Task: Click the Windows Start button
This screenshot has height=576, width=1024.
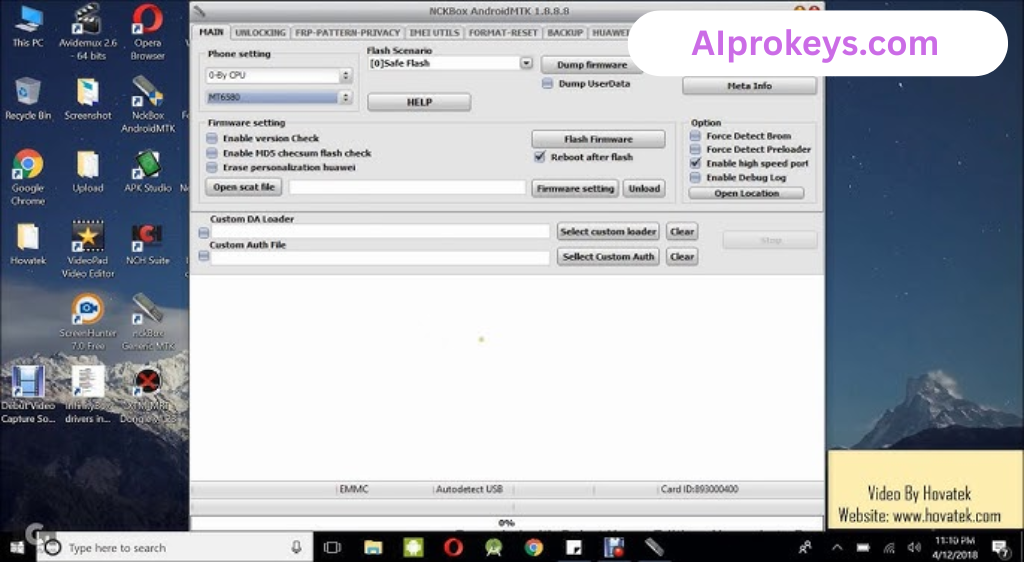Action: [17, 547]
